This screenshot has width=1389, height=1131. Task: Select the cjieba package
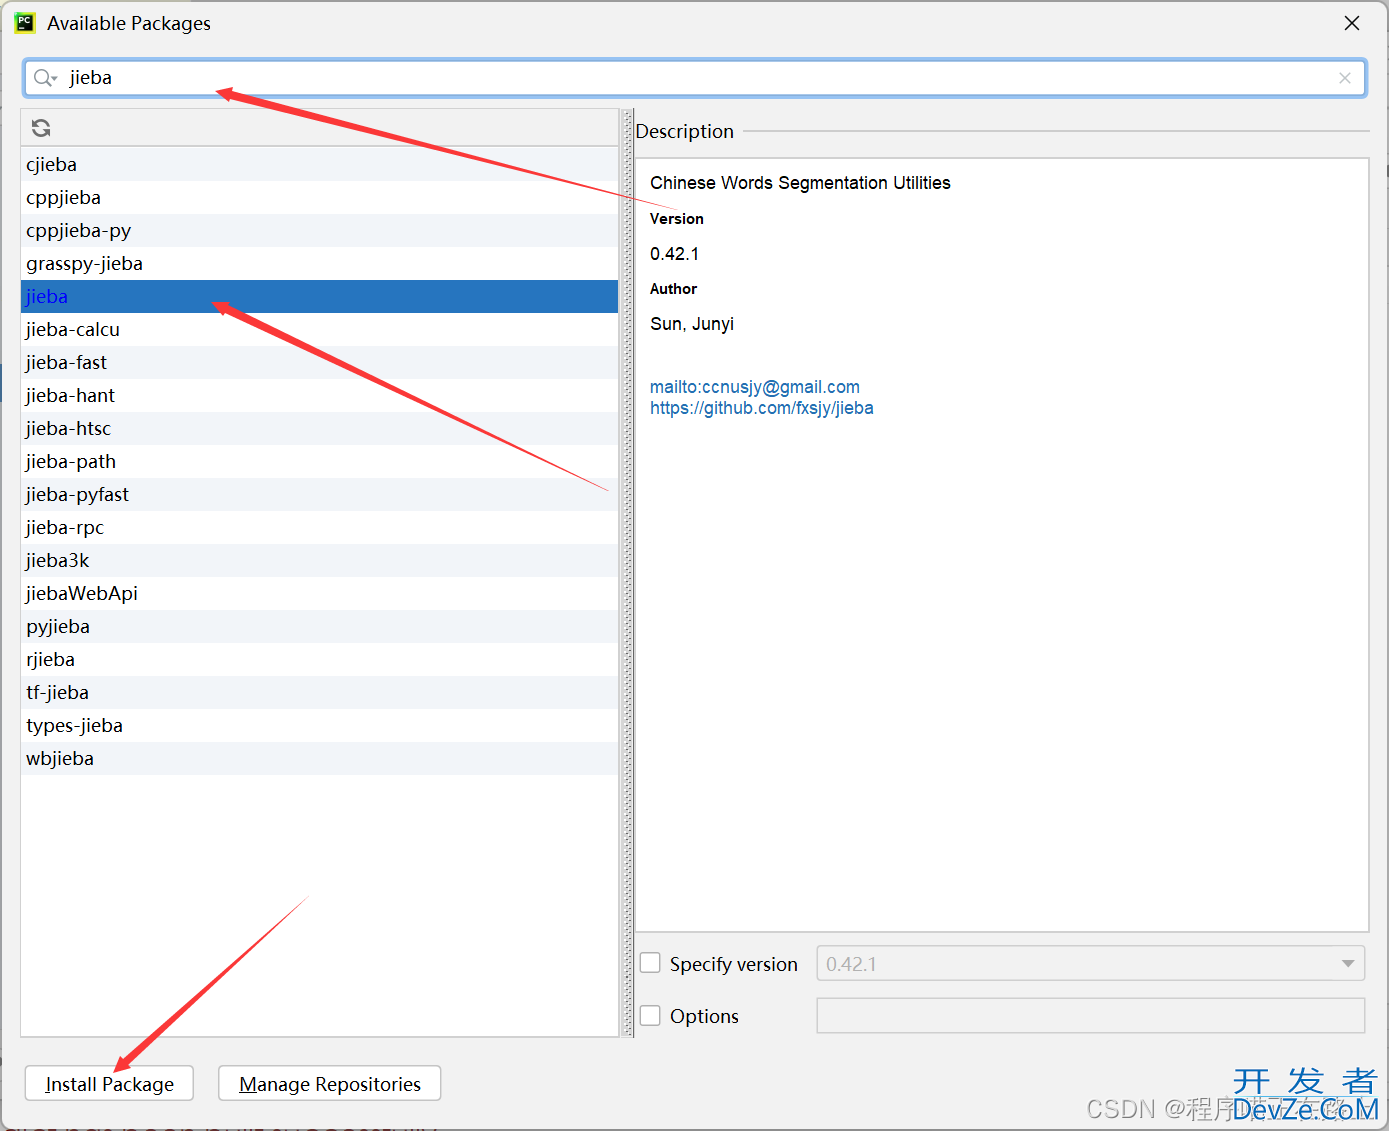(320, 164)
